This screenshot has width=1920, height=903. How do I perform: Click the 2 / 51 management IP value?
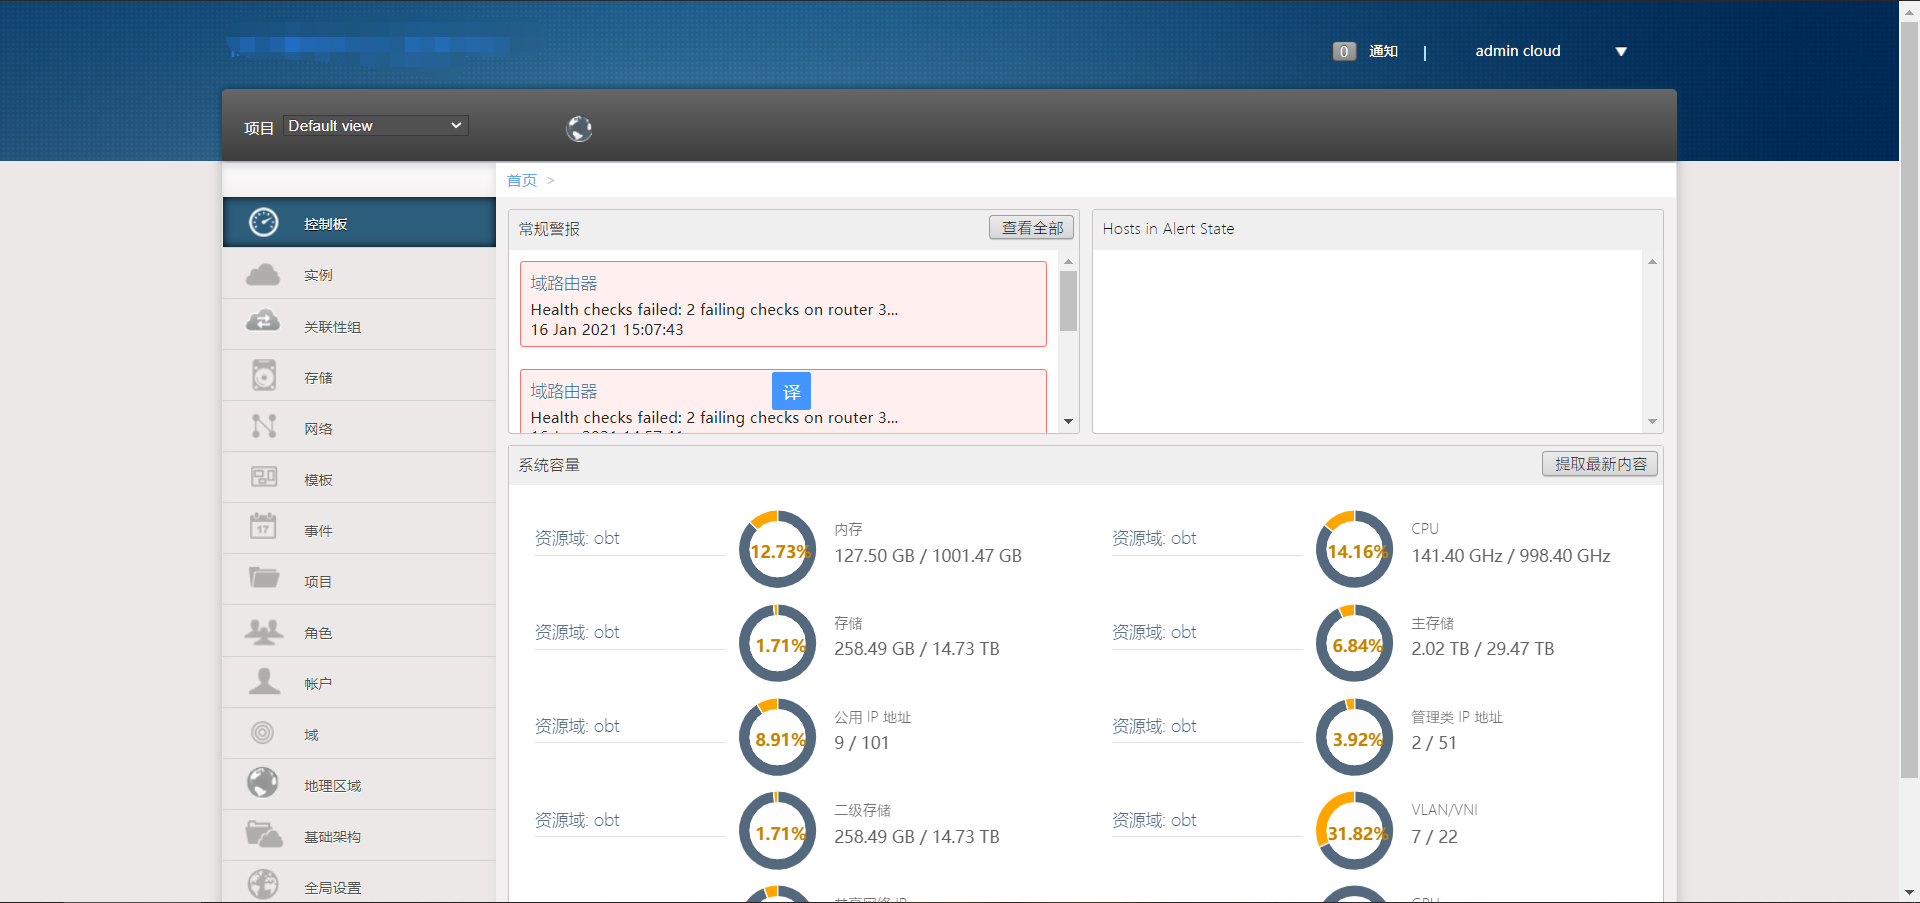tap(1434, 743)
